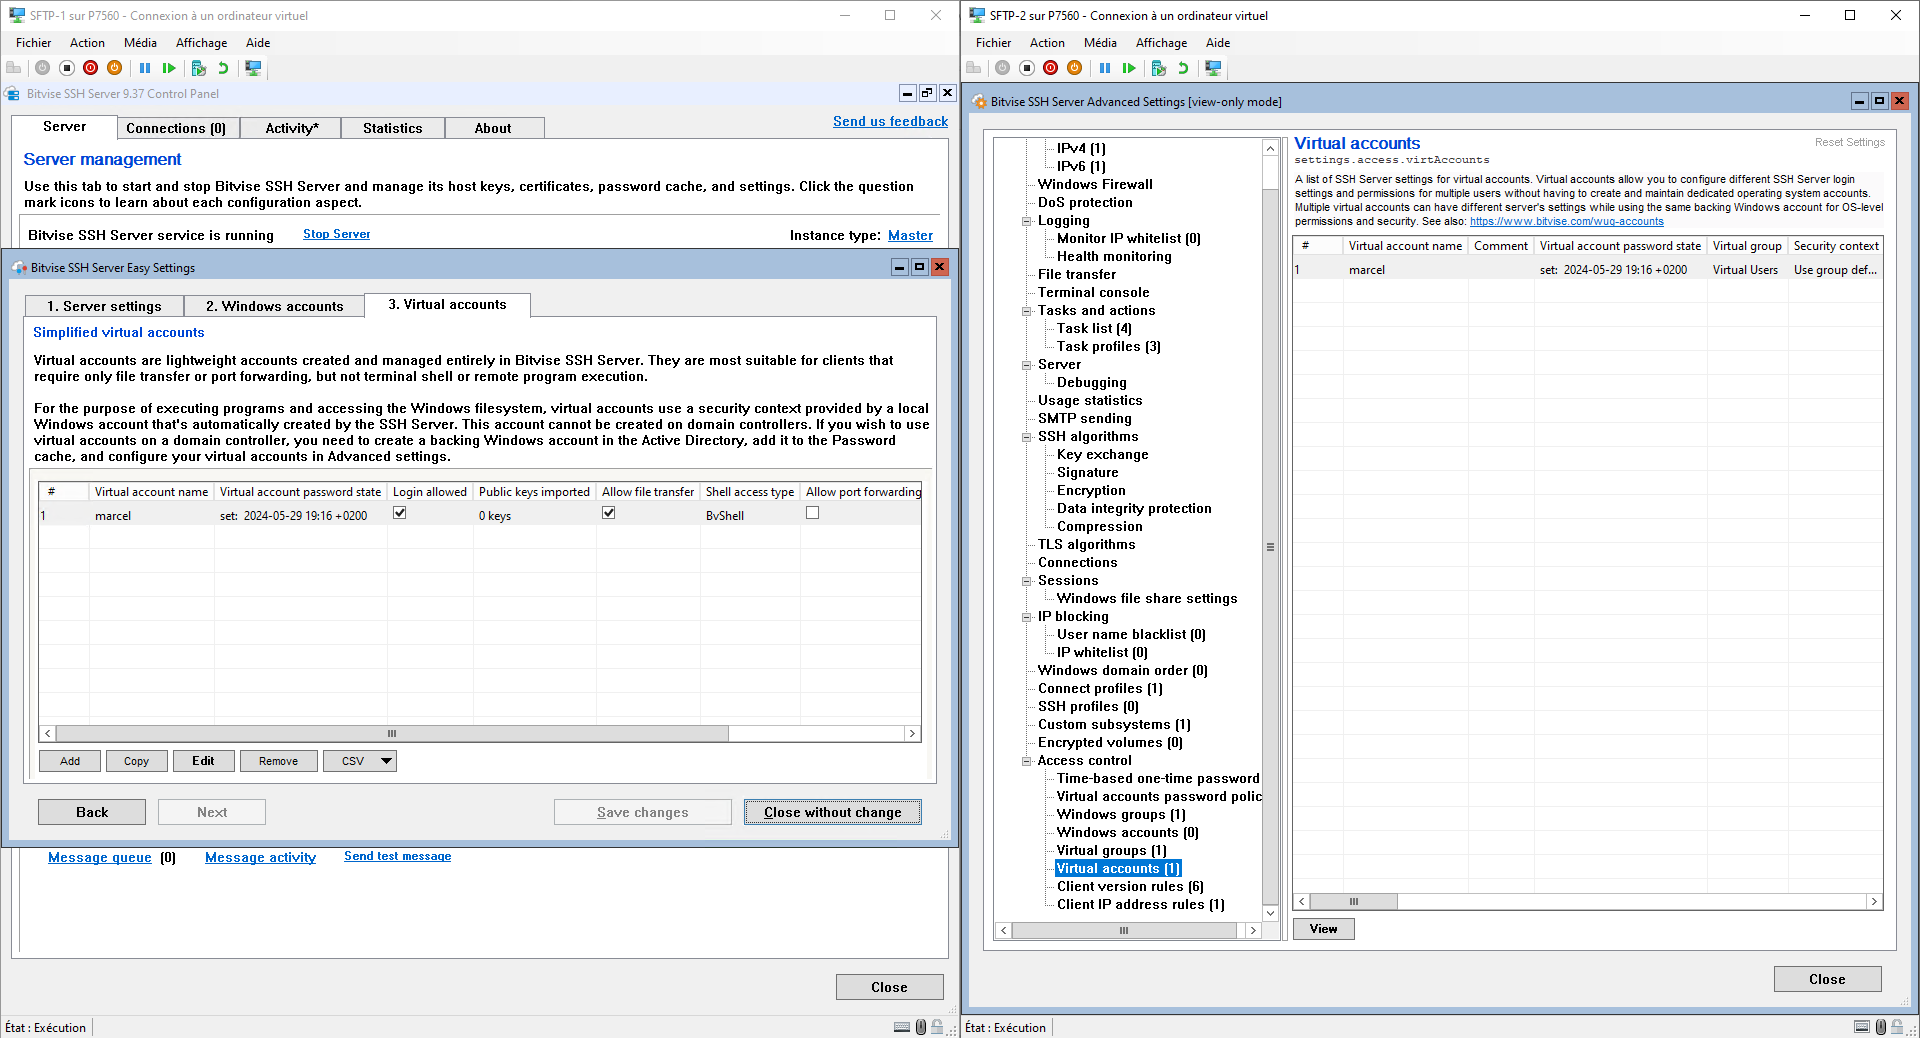Click the red shut down icon in SFTP-2 toolbar
This screenshot has width=1920, height=1038.
click(x=1051, y=68)
